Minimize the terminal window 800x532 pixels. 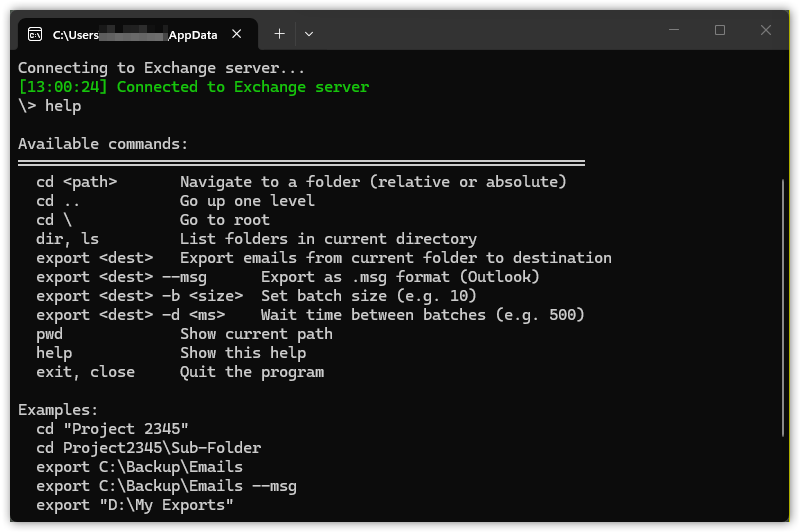(674, 31)
